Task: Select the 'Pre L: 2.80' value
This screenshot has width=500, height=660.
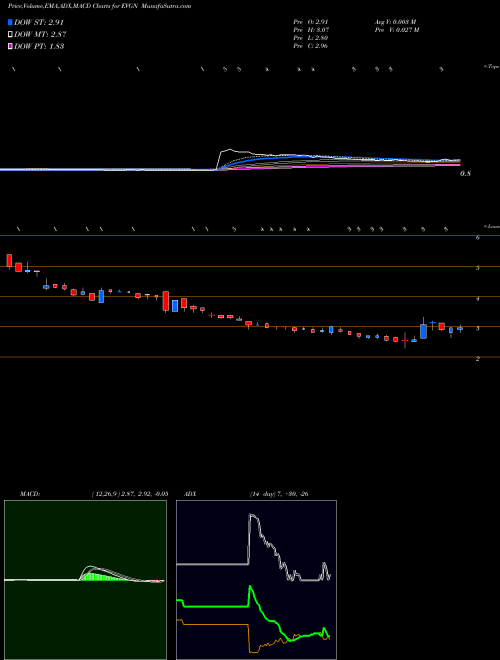Action: pyautogui.click(x=311, y=38)
